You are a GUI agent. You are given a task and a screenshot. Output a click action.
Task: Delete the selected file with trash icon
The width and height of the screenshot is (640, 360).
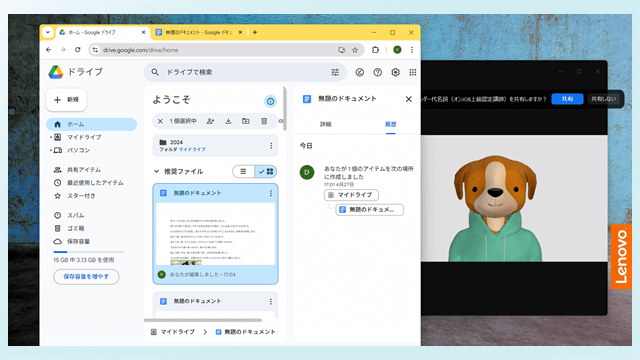[x=264, y=121]
